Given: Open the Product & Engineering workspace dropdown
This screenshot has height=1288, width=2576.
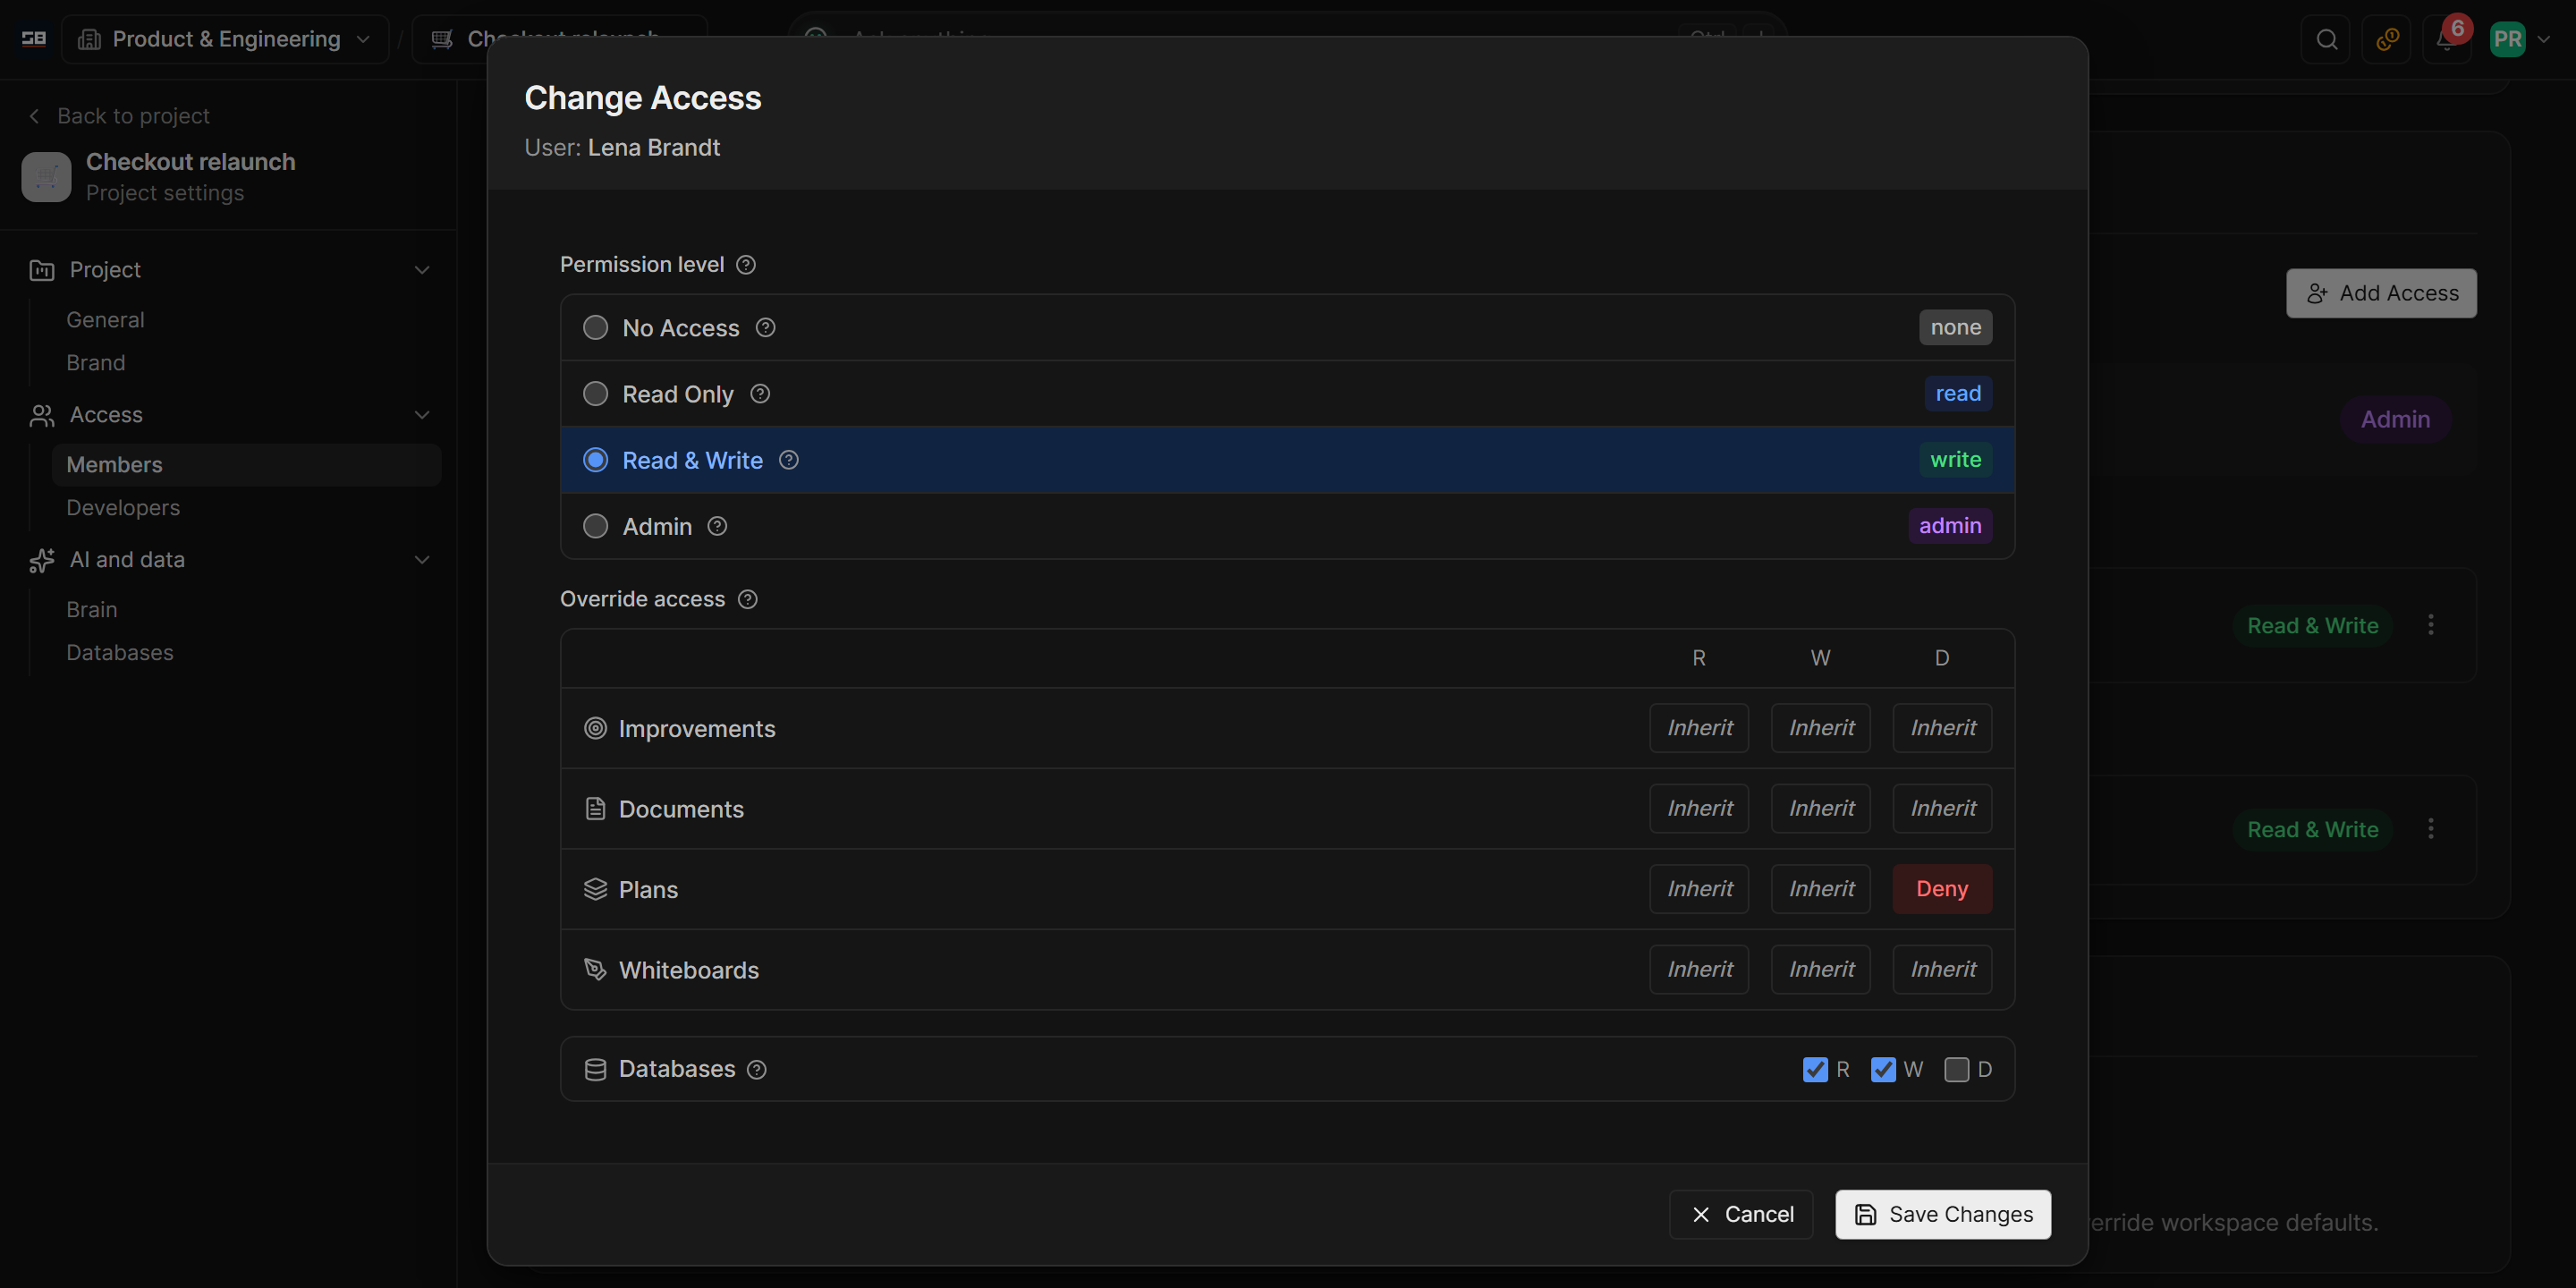Looking at the screenshot, I should (225, 39).
